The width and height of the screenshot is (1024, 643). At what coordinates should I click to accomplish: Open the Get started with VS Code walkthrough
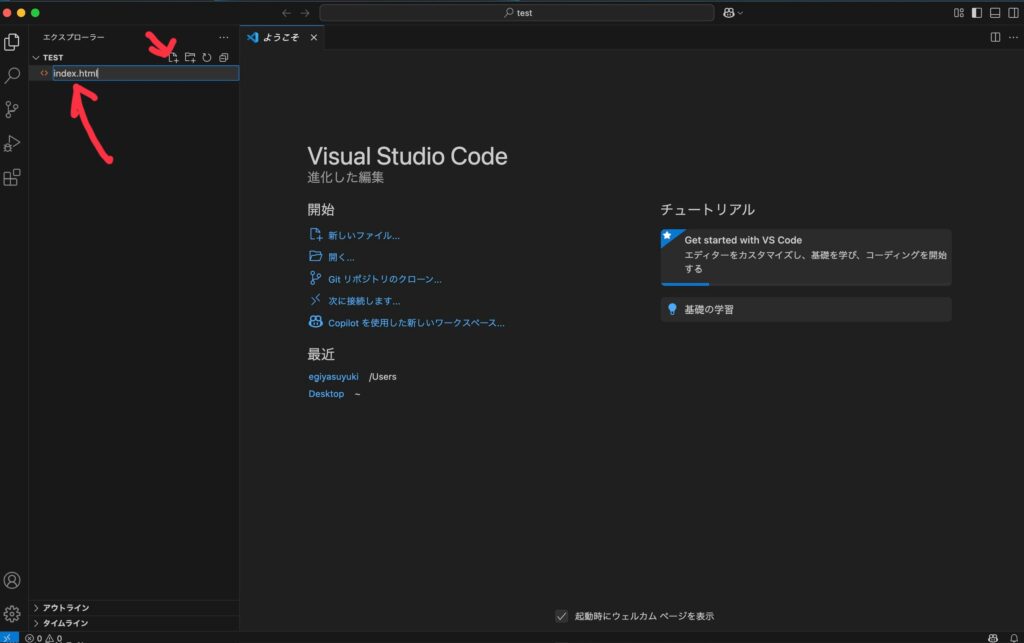click(806, 257)
